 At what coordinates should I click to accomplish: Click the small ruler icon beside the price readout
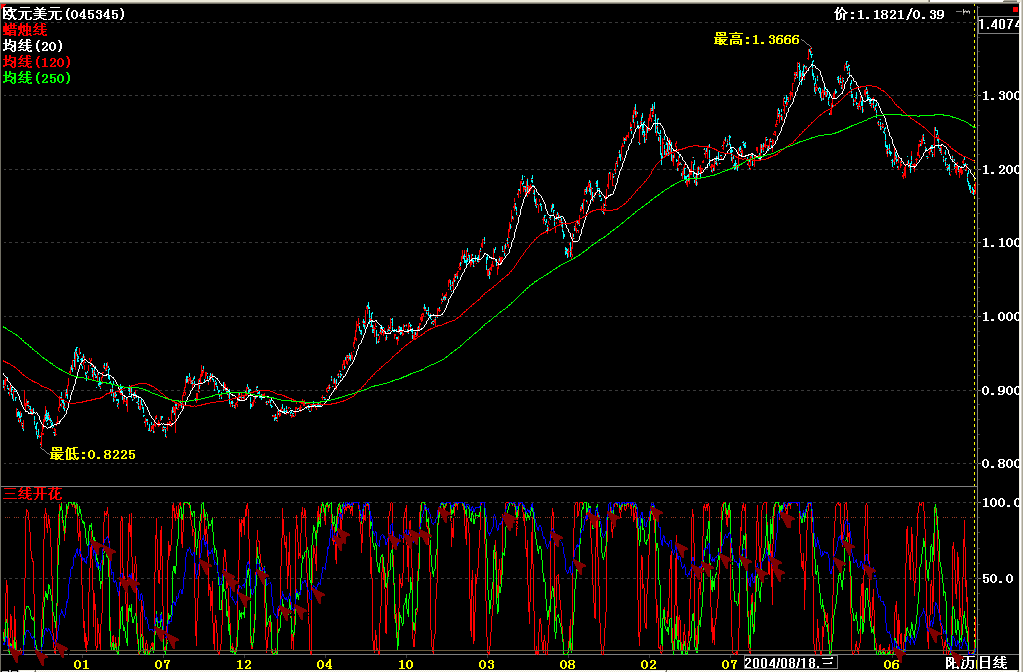point(963,12)
